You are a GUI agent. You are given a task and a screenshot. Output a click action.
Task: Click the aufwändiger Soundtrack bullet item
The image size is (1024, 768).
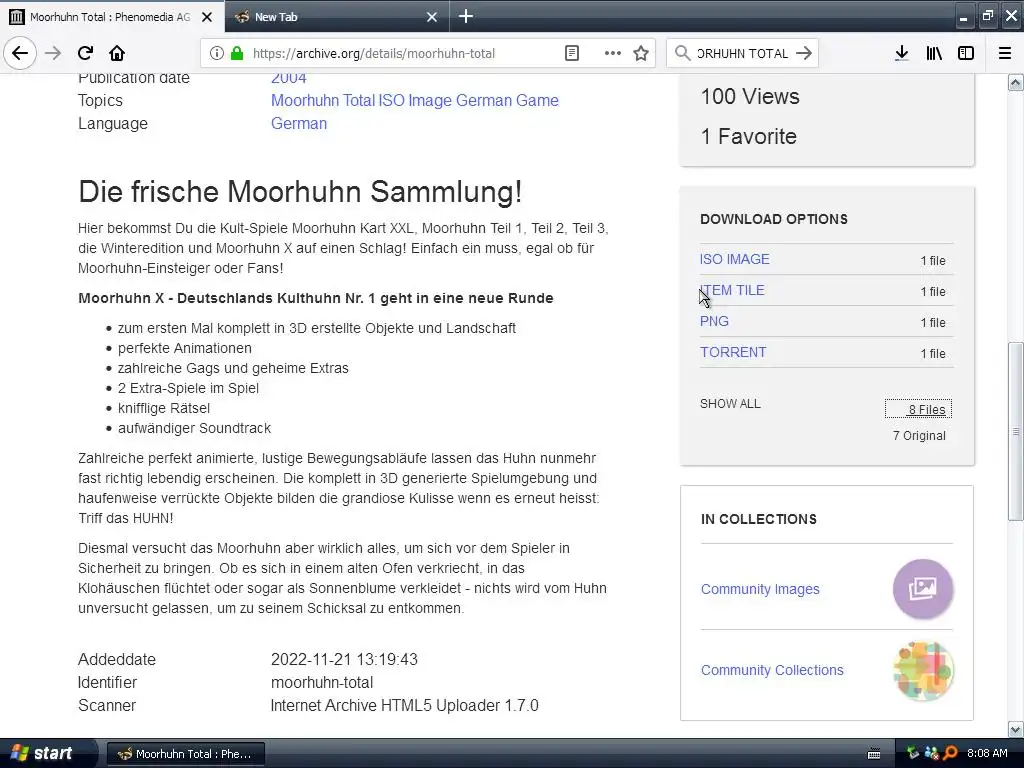194,428
